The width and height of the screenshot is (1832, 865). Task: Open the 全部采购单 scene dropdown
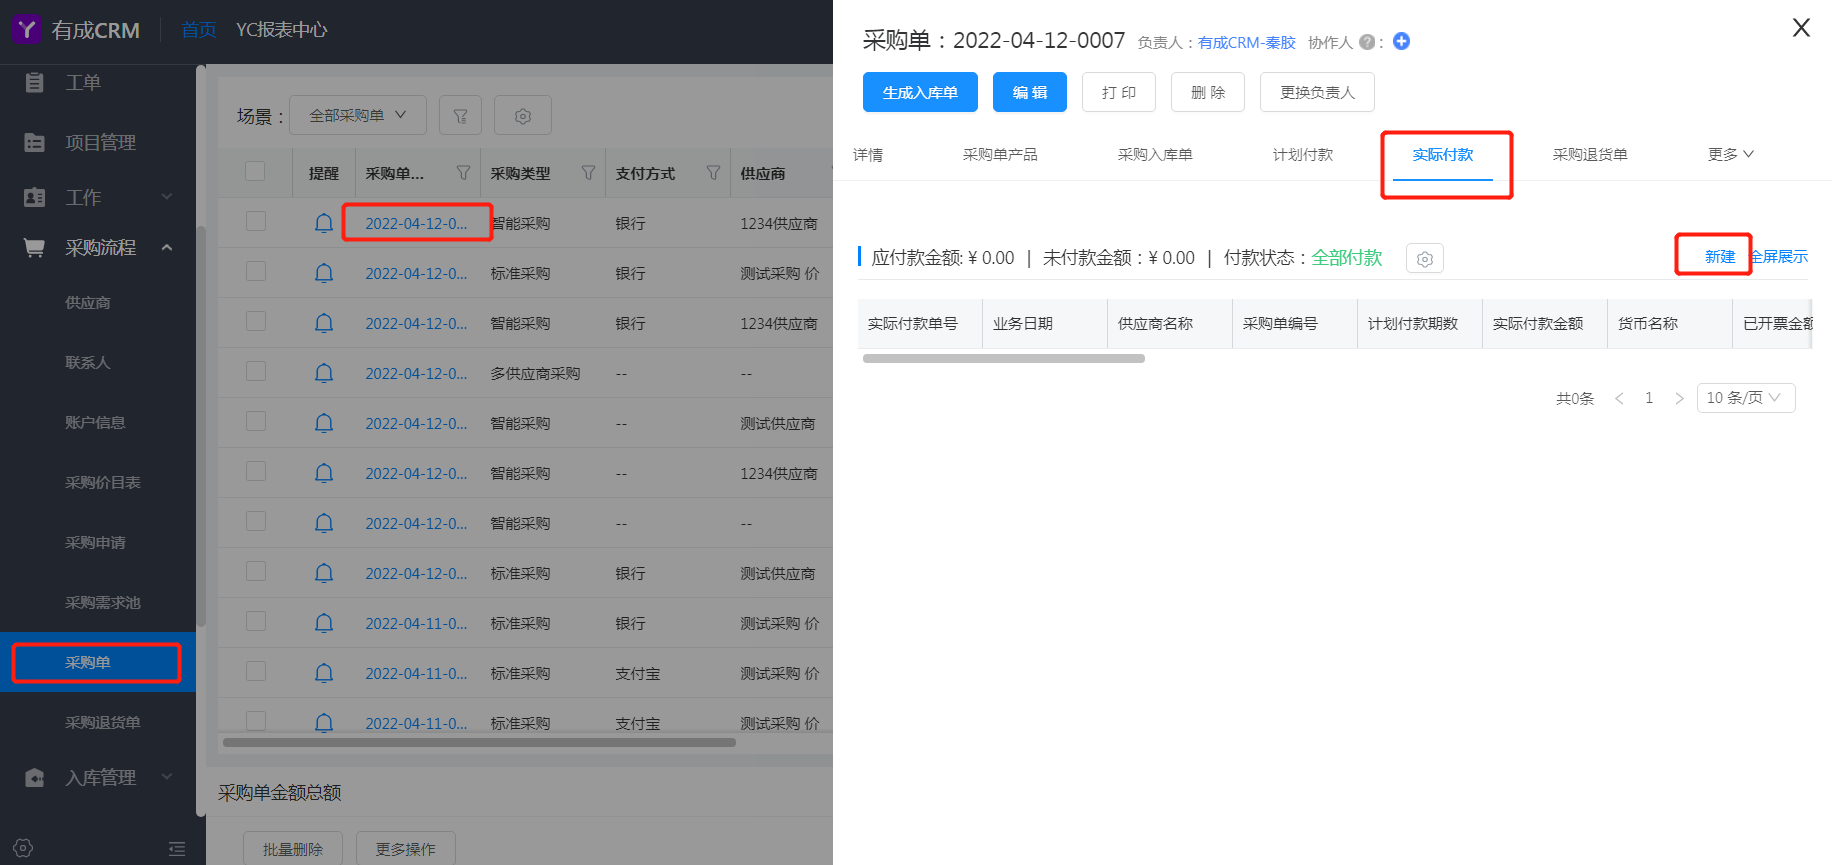tap(358, 116)
